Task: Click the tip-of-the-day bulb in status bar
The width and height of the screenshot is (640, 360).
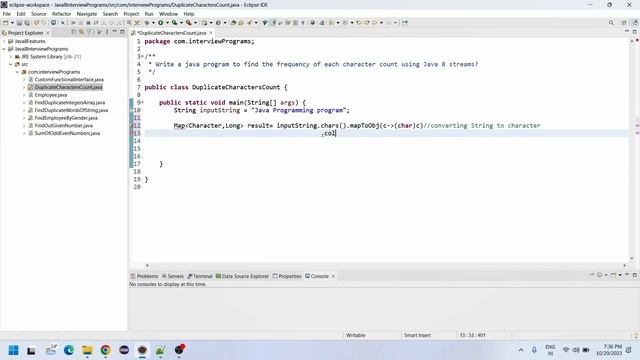Action: pyautogui.click(x=635, y=336)
